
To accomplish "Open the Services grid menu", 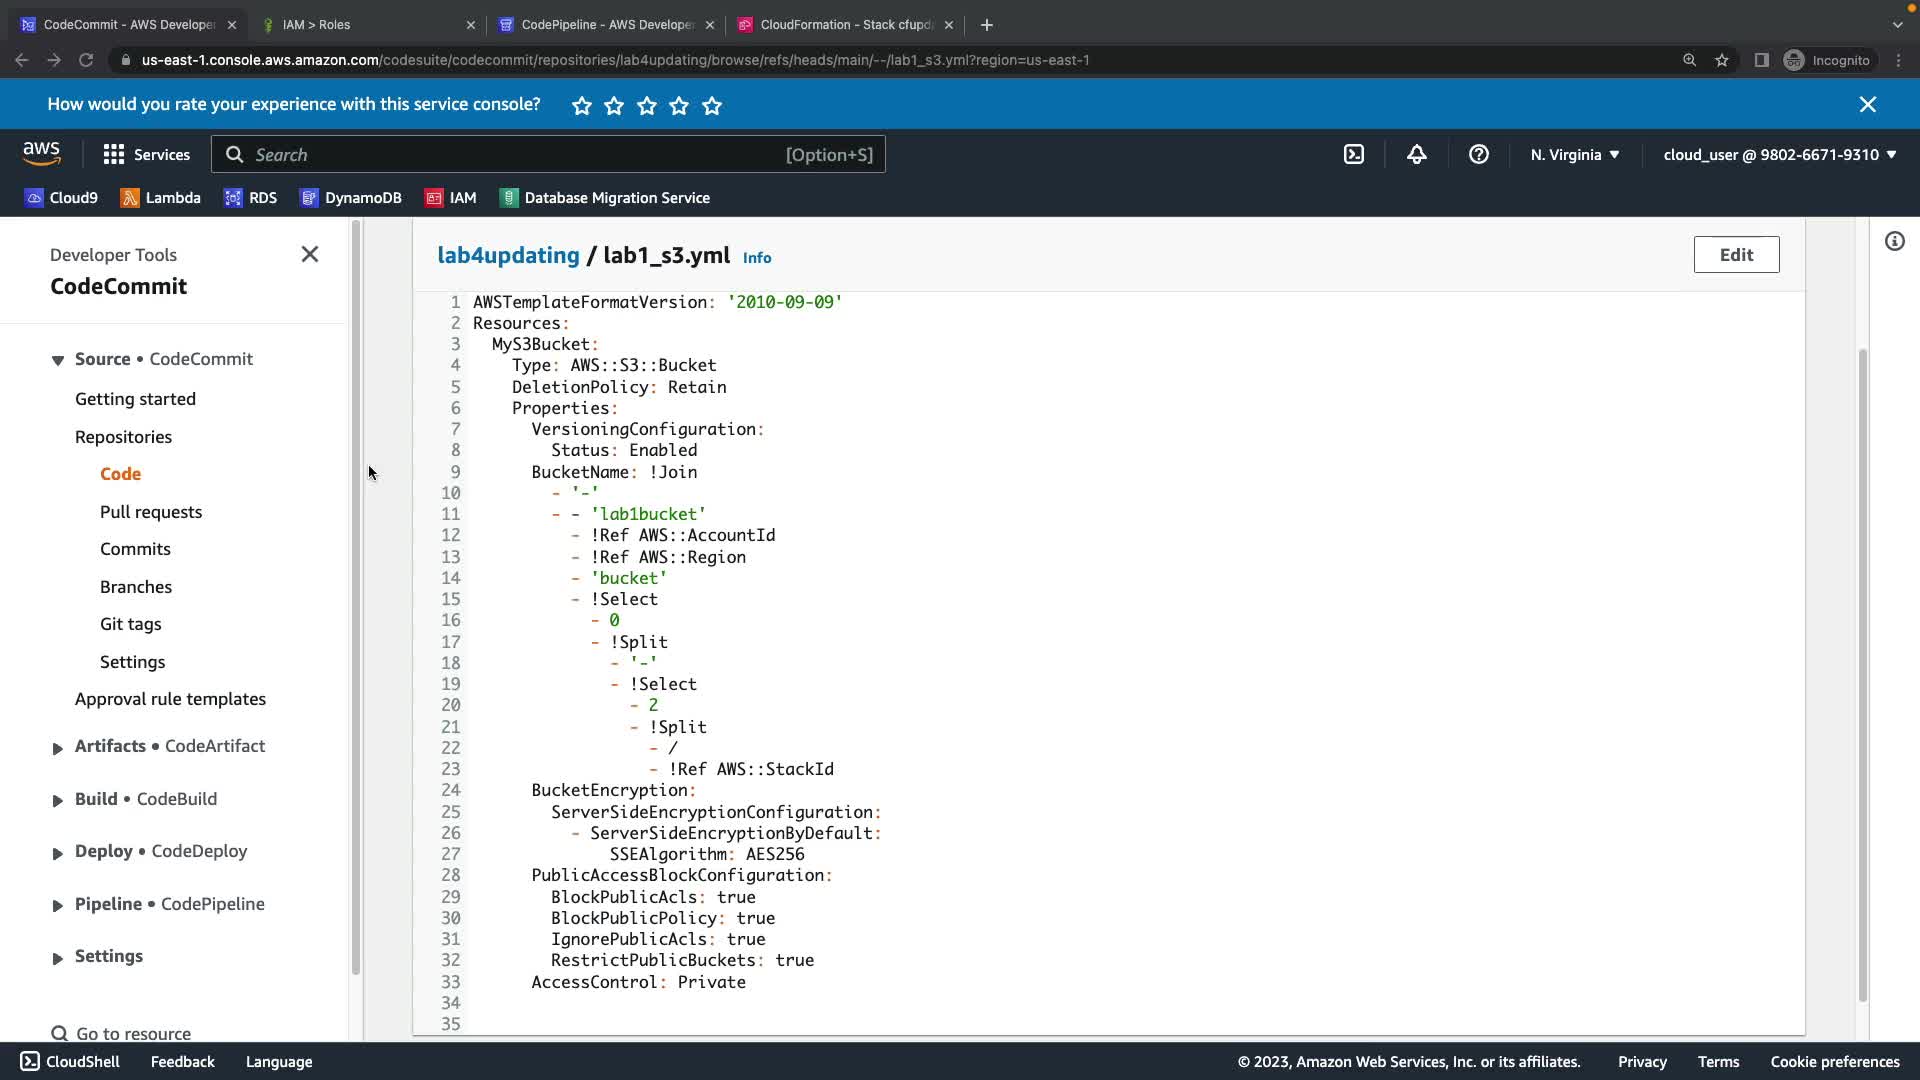I will click(146, 154).
